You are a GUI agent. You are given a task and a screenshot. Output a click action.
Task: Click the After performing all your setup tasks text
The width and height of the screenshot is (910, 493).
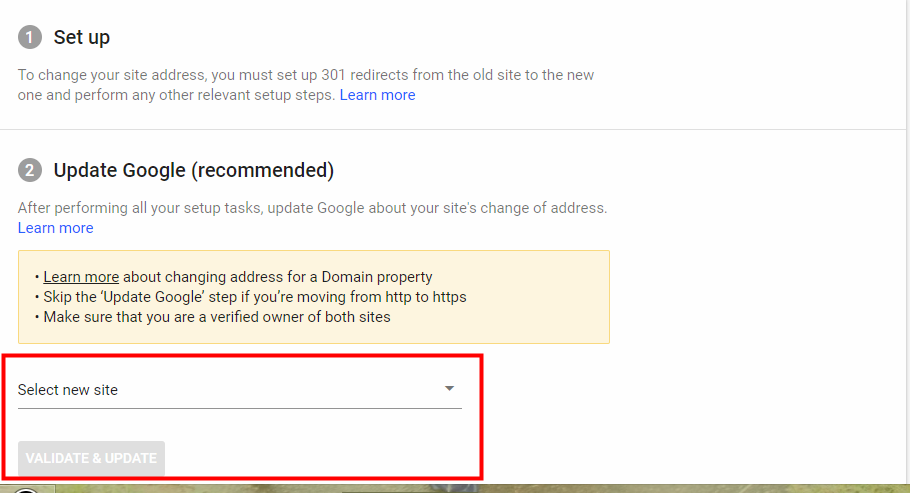coord(312,208)
